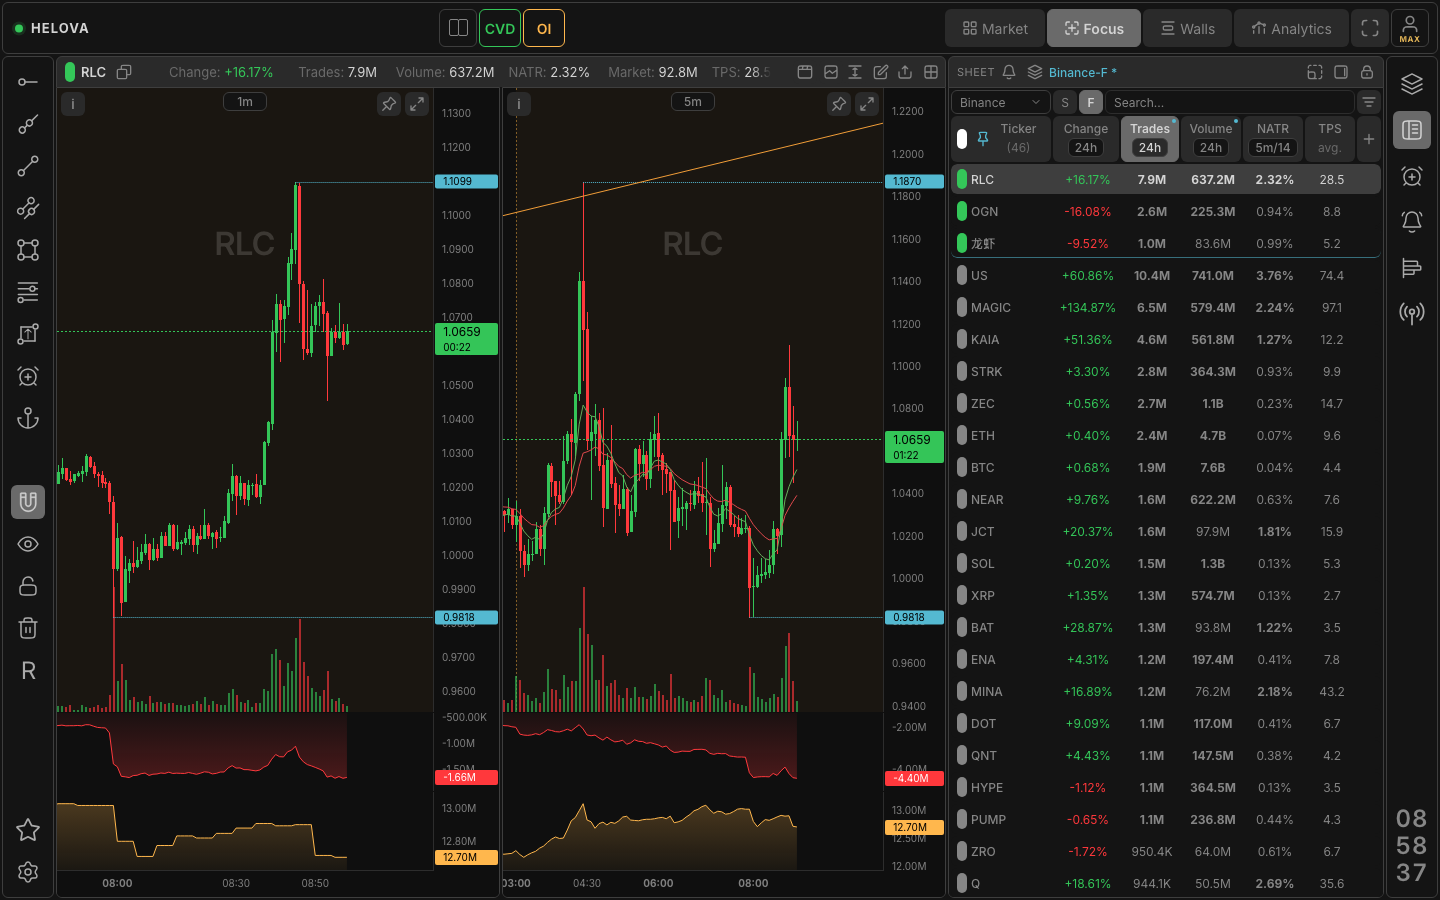Open the alerts bell in right sidebar
Viewport: 1440px width, 900px height.
coord(1412,221)
